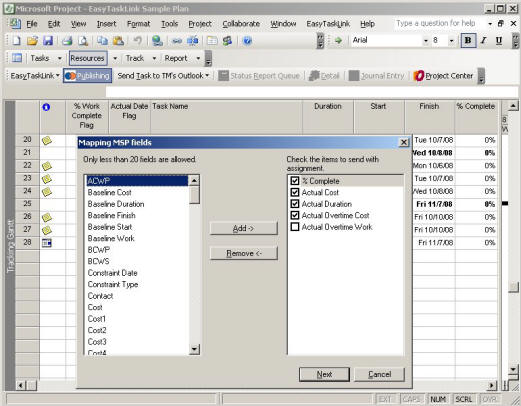This screenshot has height=406, width=521.
Task: Expand the Report guide dropdown arrow
Action: click(198, 58)
